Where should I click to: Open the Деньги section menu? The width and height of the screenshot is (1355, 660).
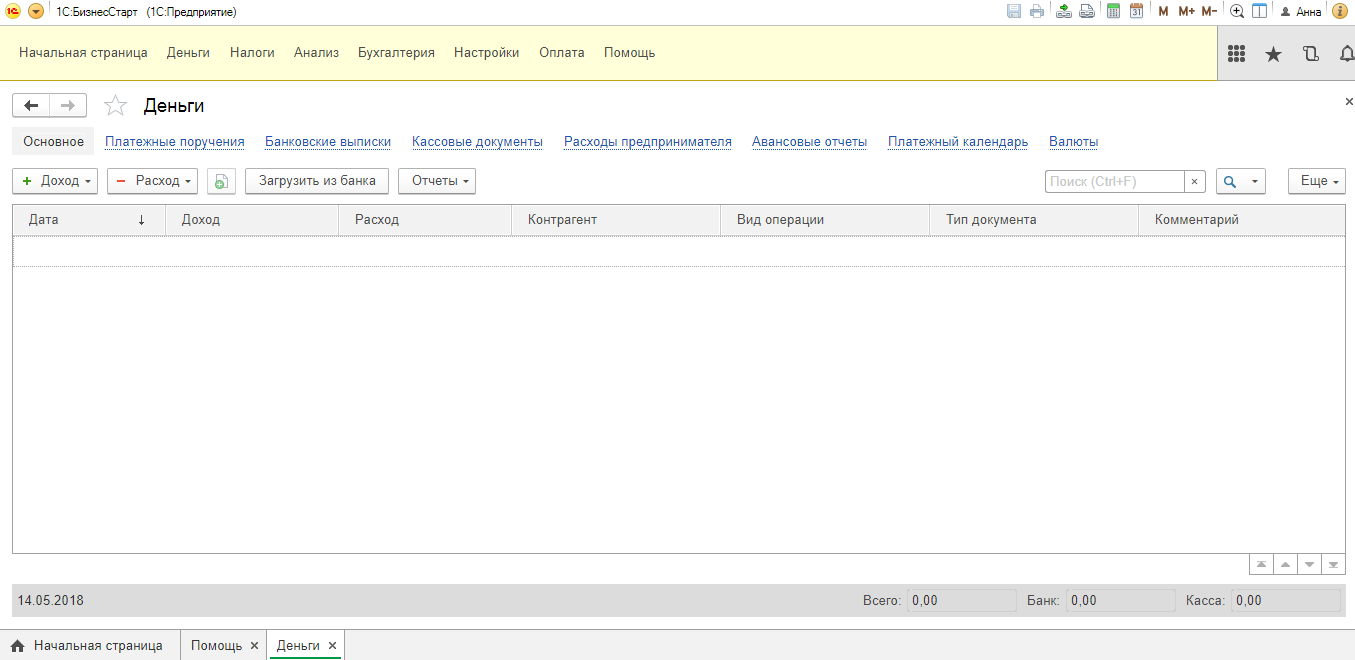pos(188,53)
